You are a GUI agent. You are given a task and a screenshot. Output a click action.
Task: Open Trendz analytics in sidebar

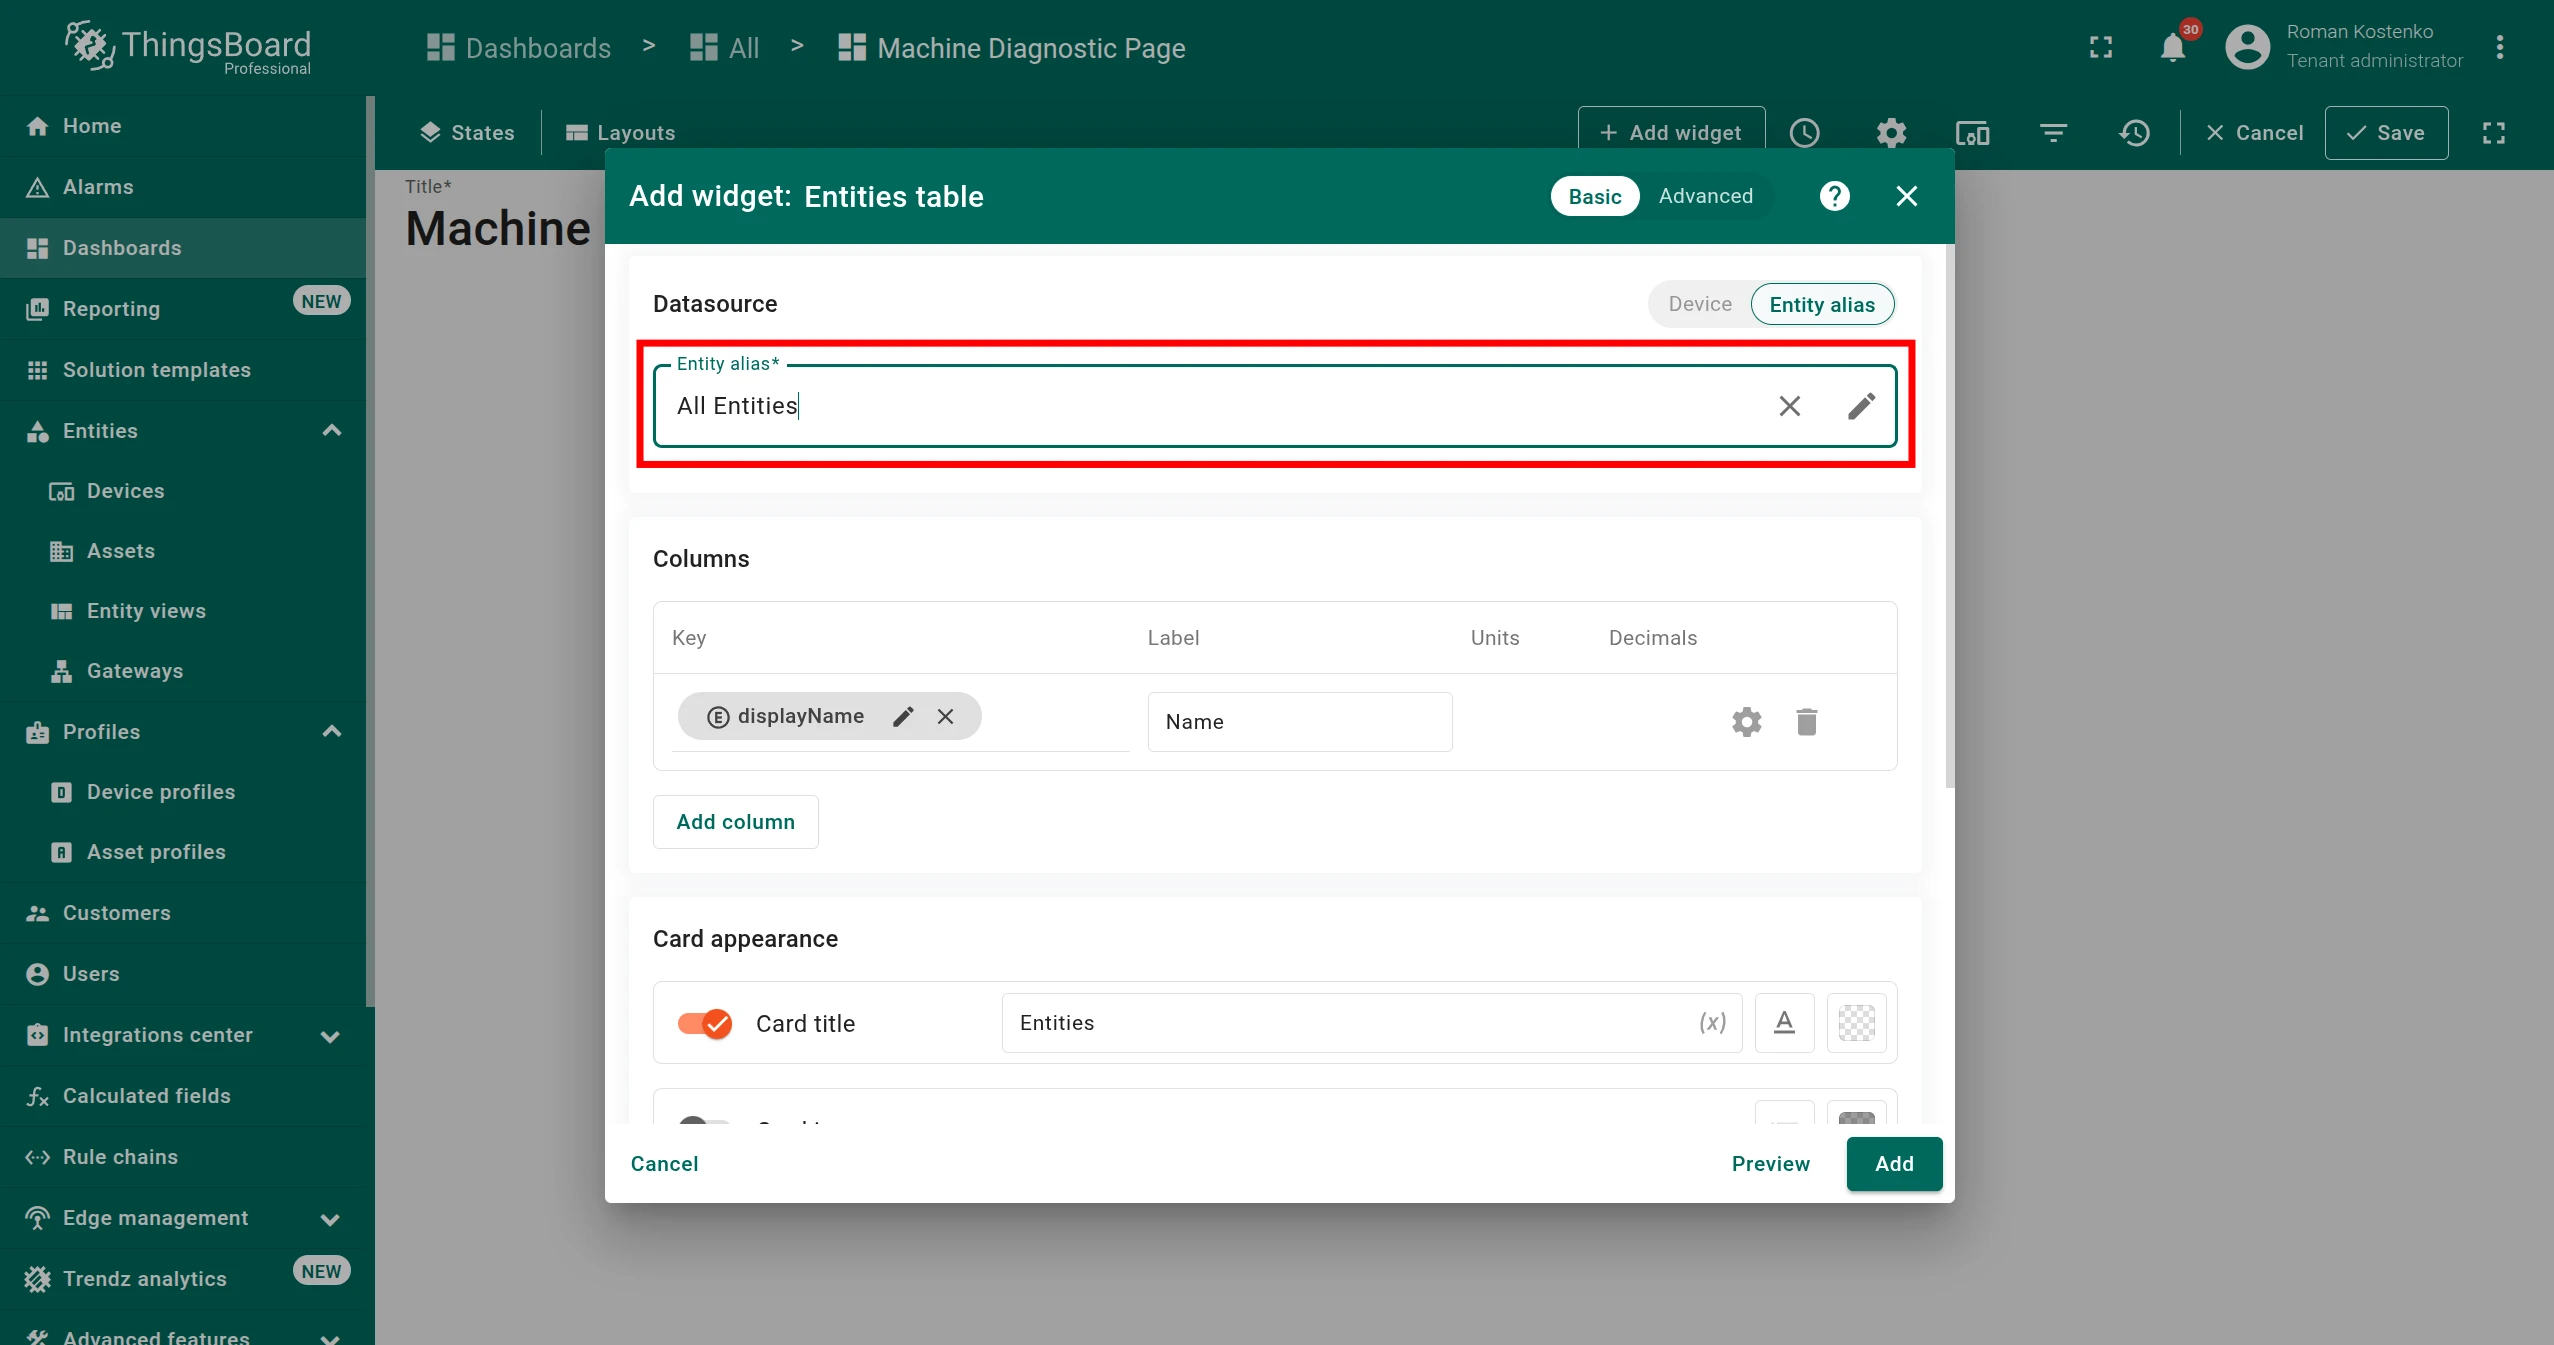click(x=185, y=1279)
